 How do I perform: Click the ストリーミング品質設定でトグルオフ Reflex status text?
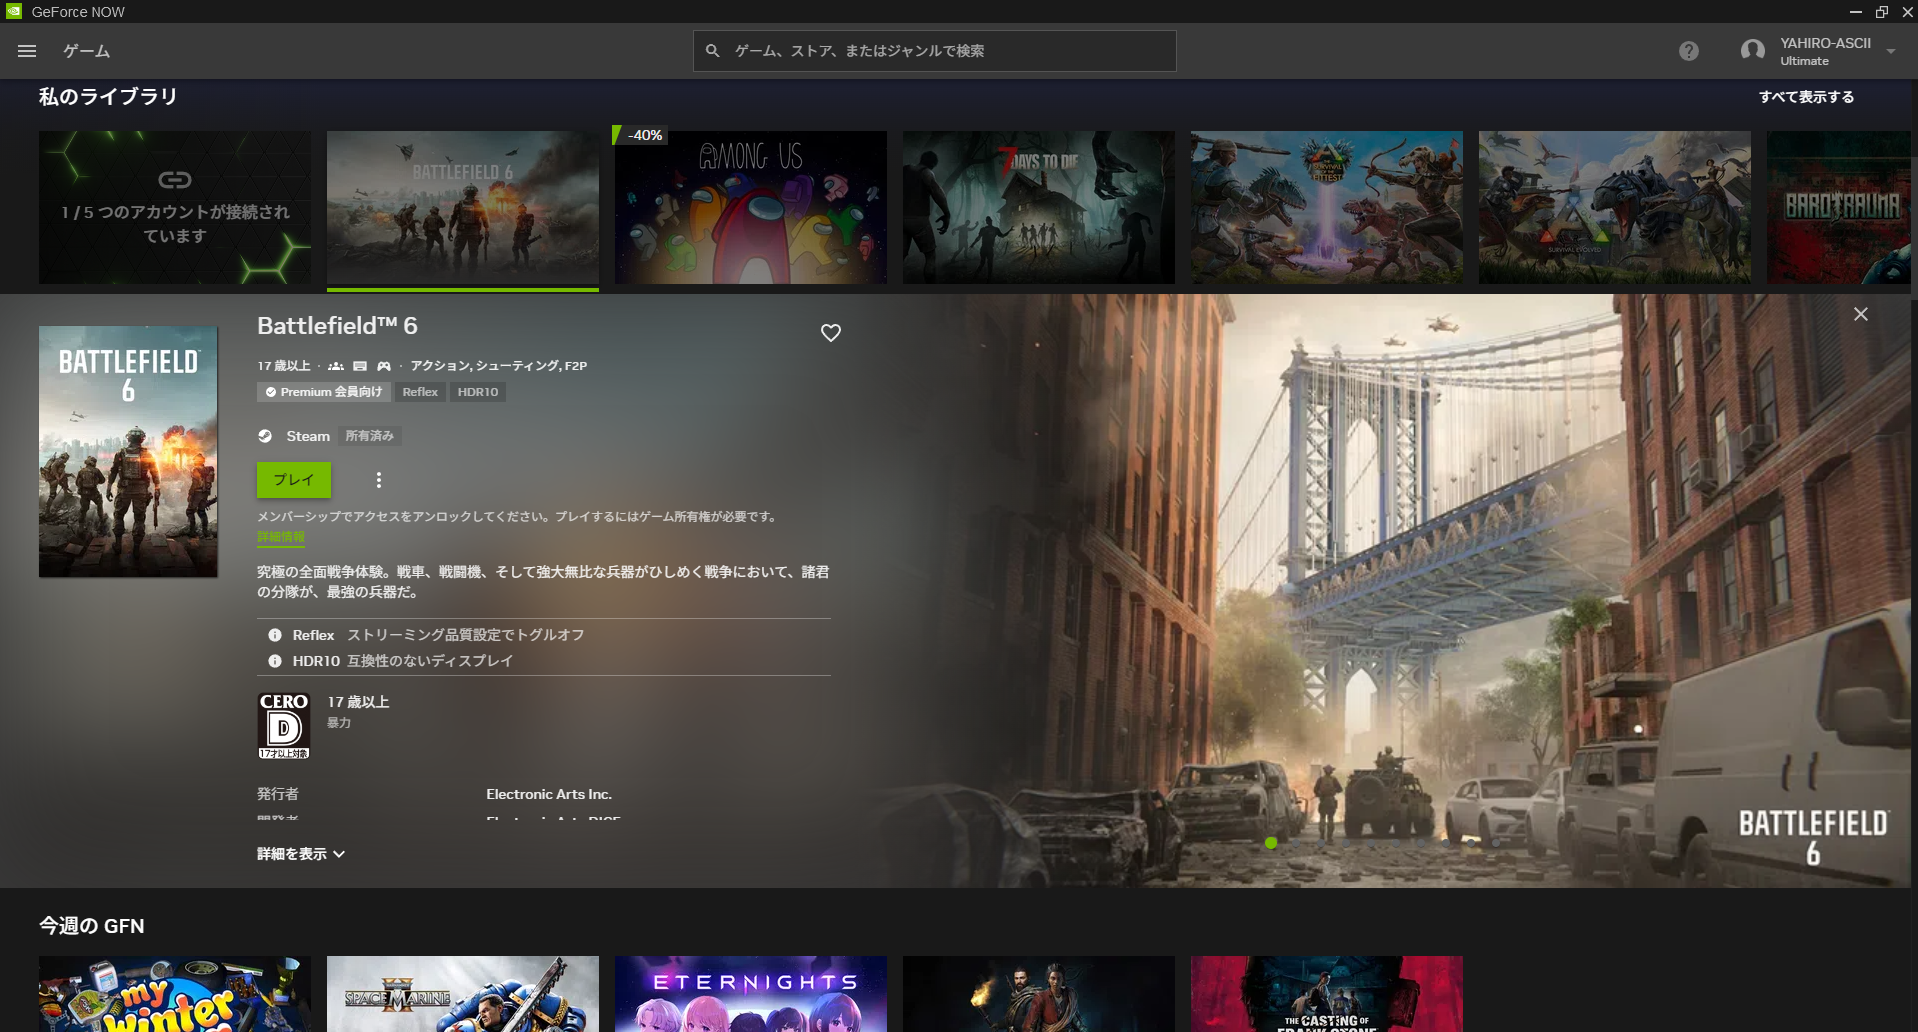point(466,635)
